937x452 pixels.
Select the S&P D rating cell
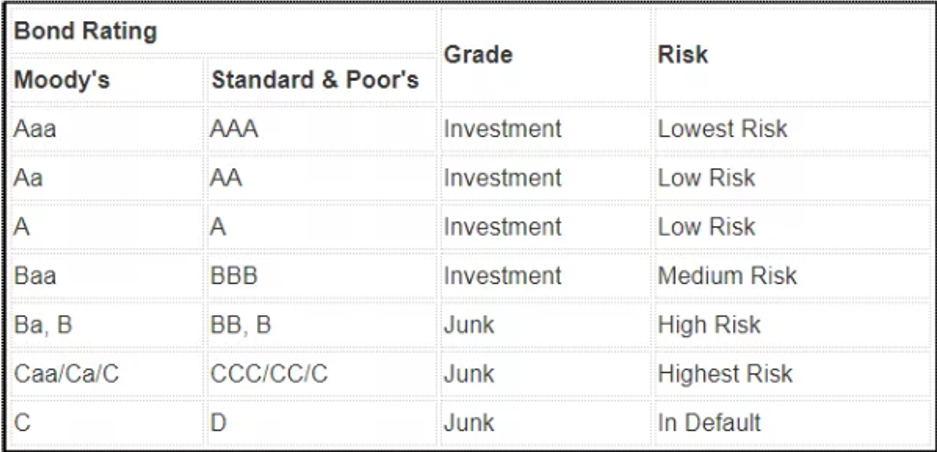point(219,423)
